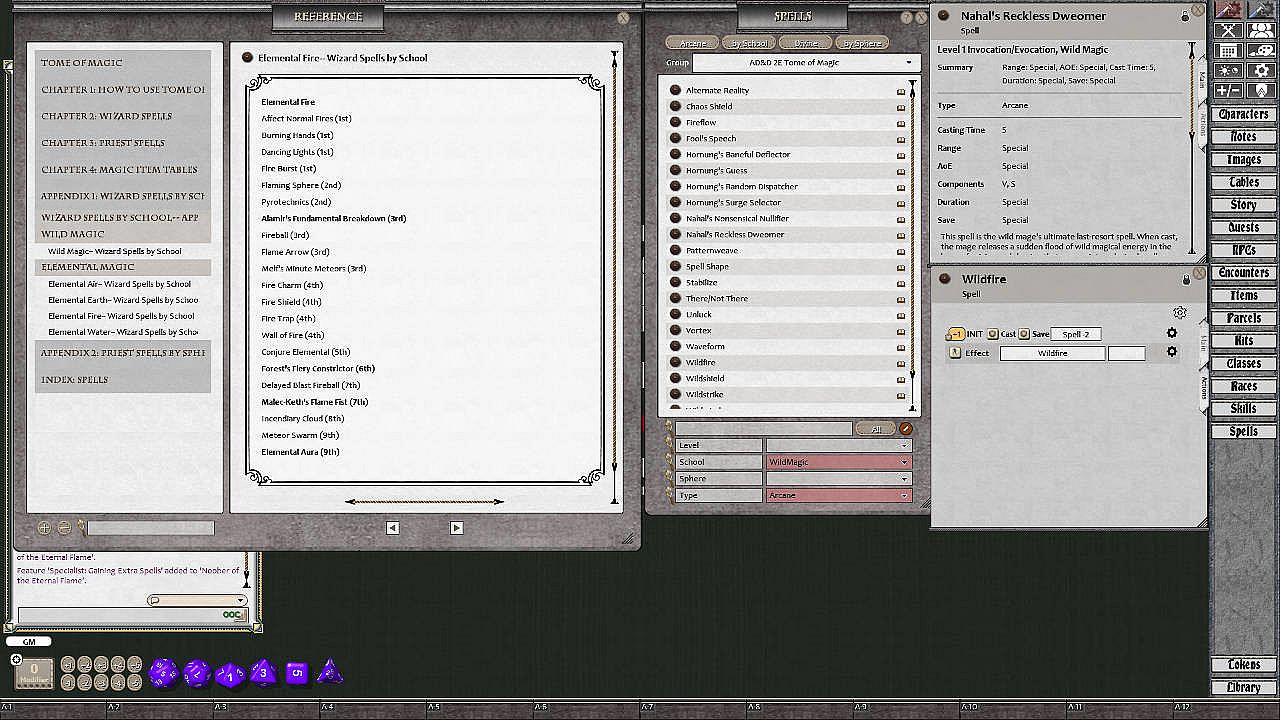The height and width of the screenshot is (720, 1280).
Task: Click the module book icon beside Chaos Shield
Action: coord(901,107)
